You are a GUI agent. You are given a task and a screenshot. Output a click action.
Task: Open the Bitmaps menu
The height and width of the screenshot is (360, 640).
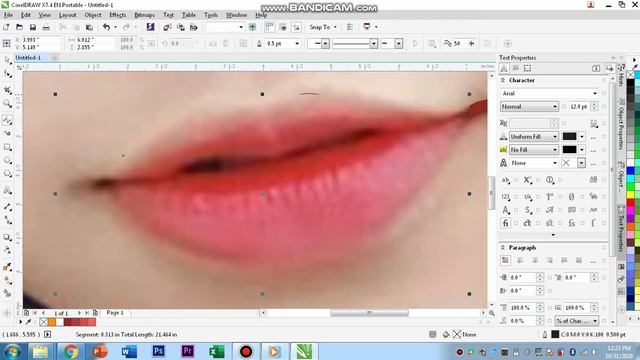tap(144, 15)
